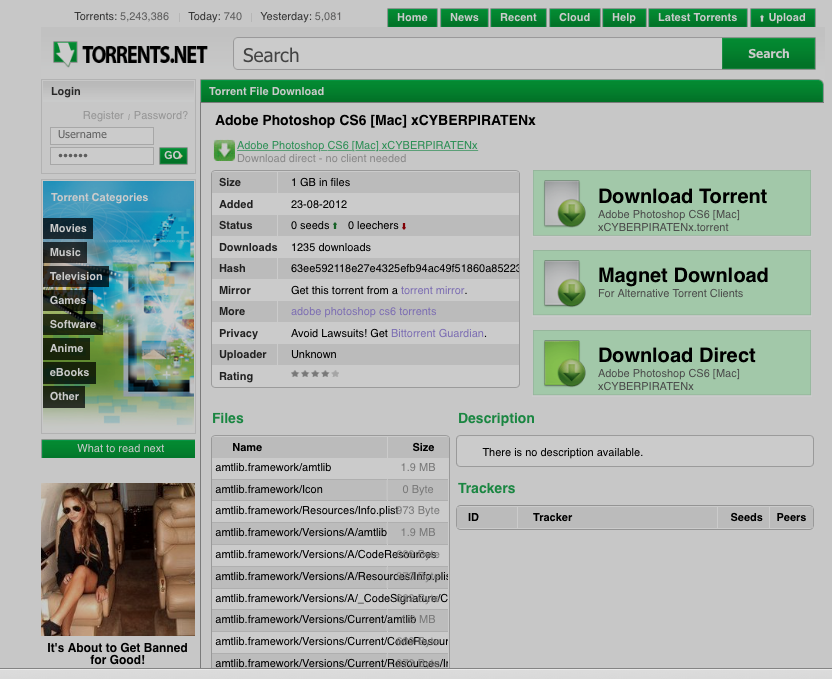Image resolution: width=832 pixels, height=679 pixels.
Task: Select file row amtlib.framework/Icon
Action: [x=330, y=490]
